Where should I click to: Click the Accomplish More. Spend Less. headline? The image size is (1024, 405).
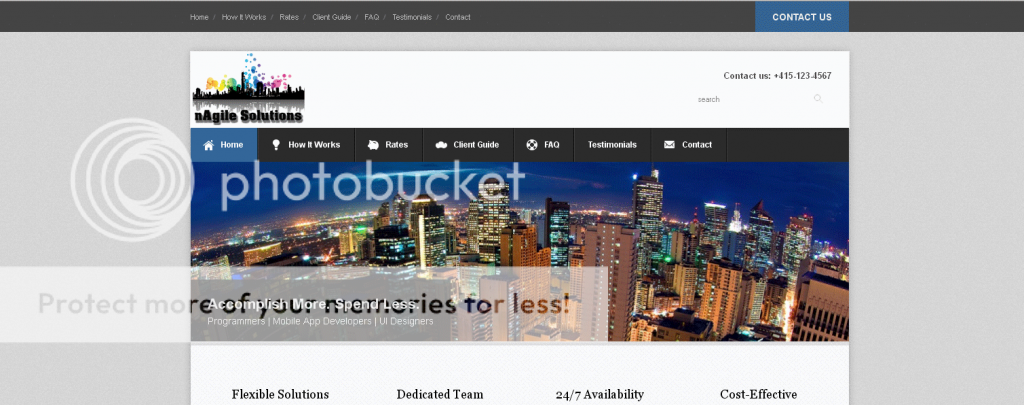[313, 304]
